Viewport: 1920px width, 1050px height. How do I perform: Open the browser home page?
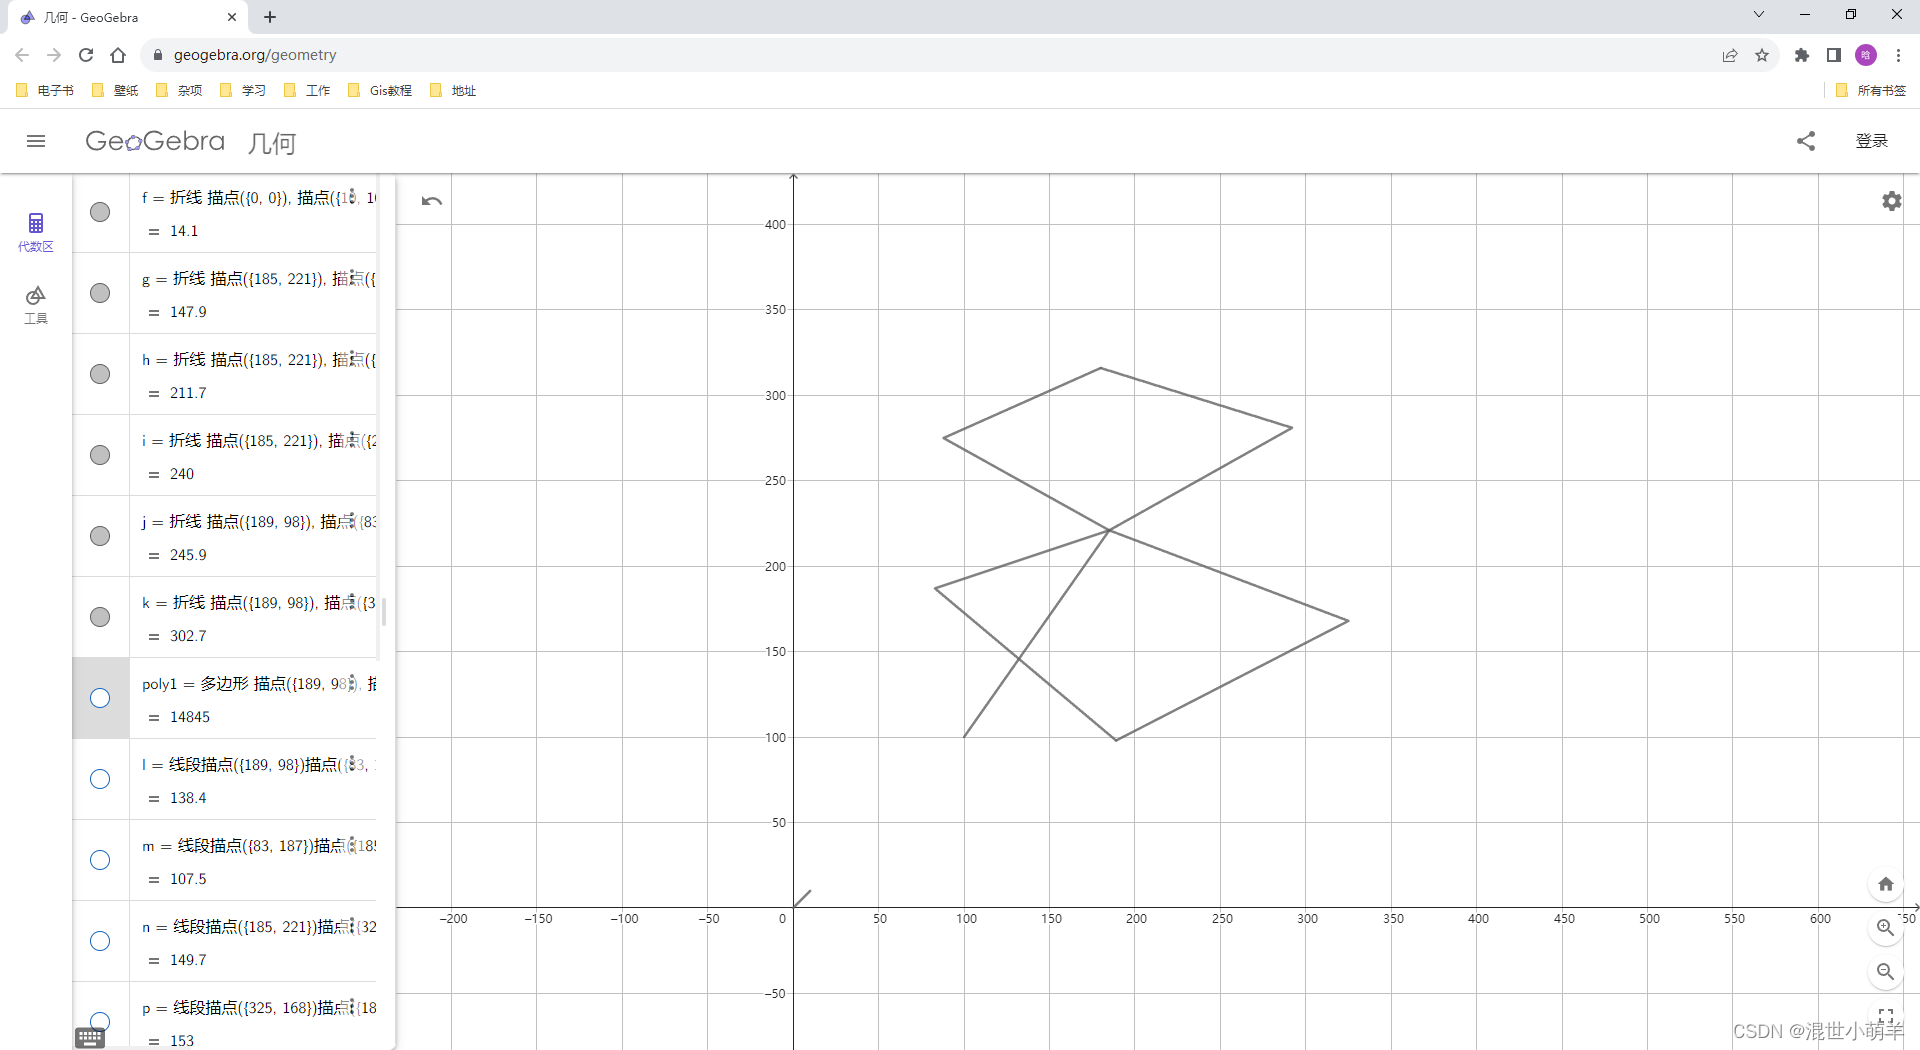pyautogui.click(x=118, y=55)
